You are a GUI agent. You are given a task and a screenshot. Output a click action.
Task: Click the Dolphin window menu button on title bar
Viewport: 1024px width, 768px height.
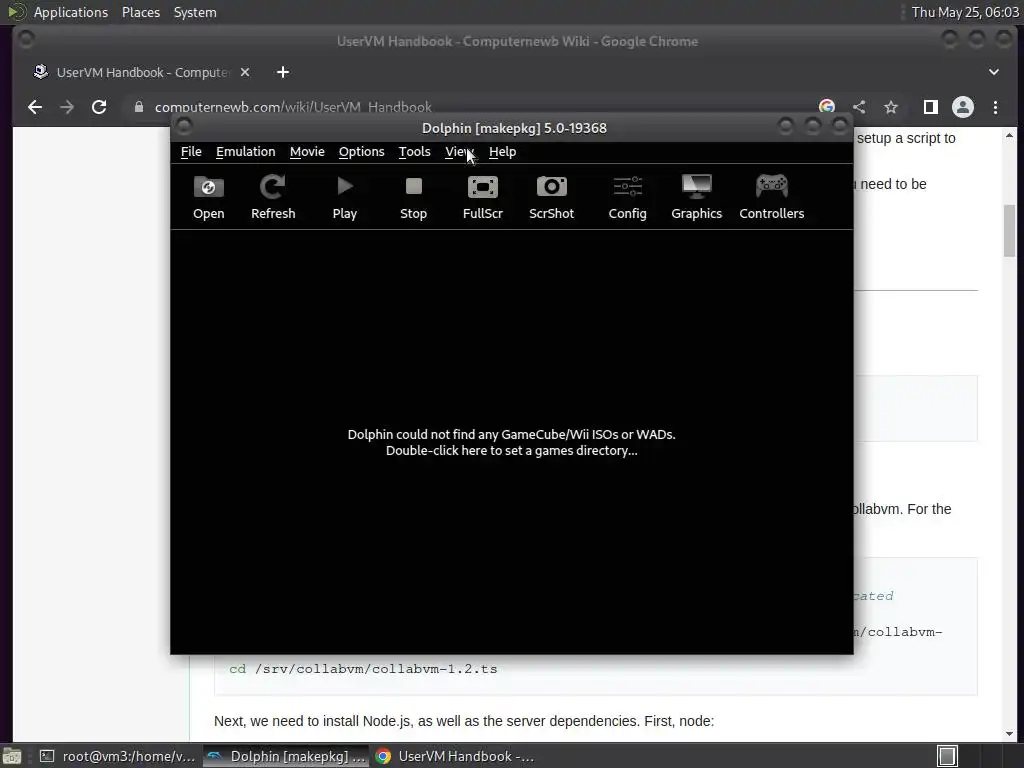[x=184, y=126]
